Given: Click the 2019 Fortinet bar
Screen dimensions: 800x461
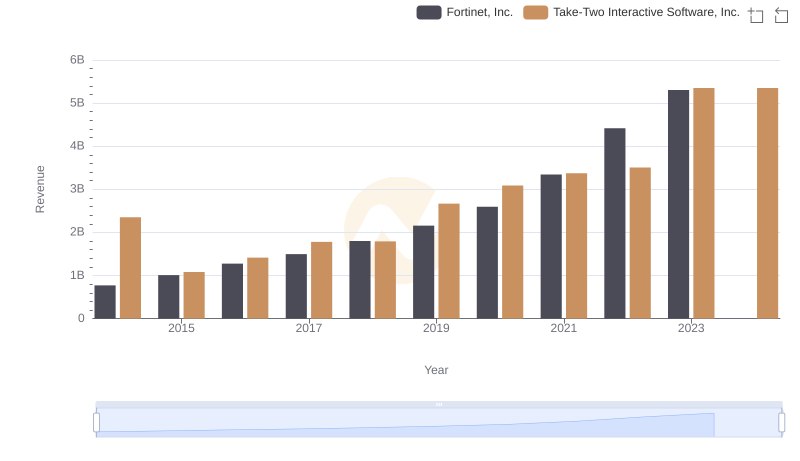Looking at the screenshot, I should coord(424,272).
